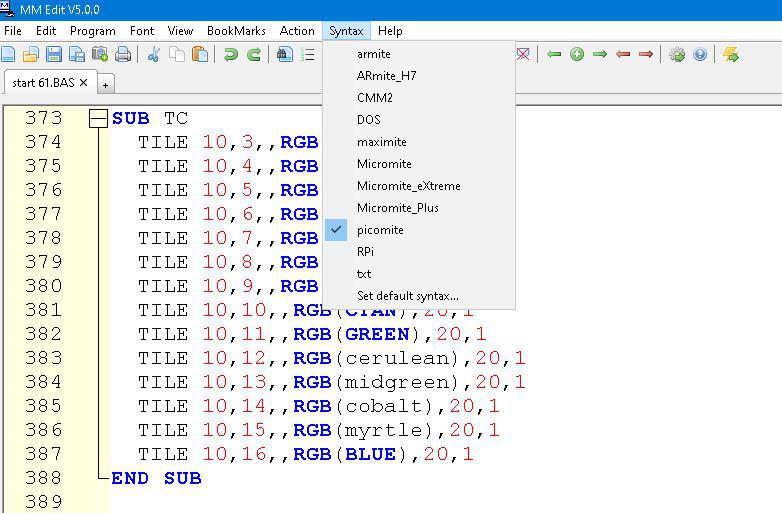Click the green plus circle bookmark icon
Image resolution: width=782 pixels, height=513 pixels.
tap(577, 55)
